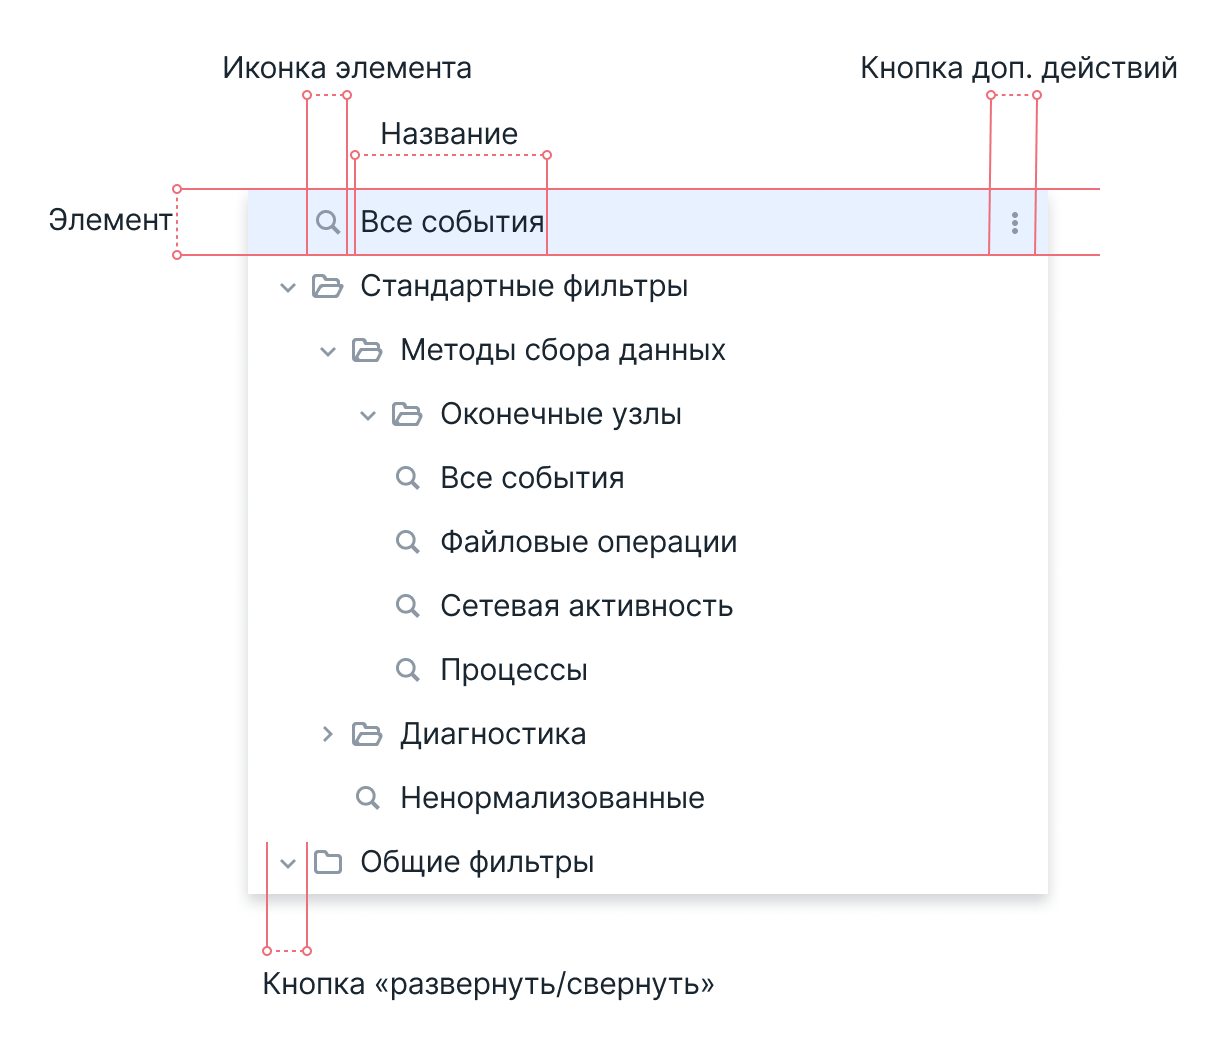
Task: Collapse the Общие фильтры folder
Action: point(289,862)
